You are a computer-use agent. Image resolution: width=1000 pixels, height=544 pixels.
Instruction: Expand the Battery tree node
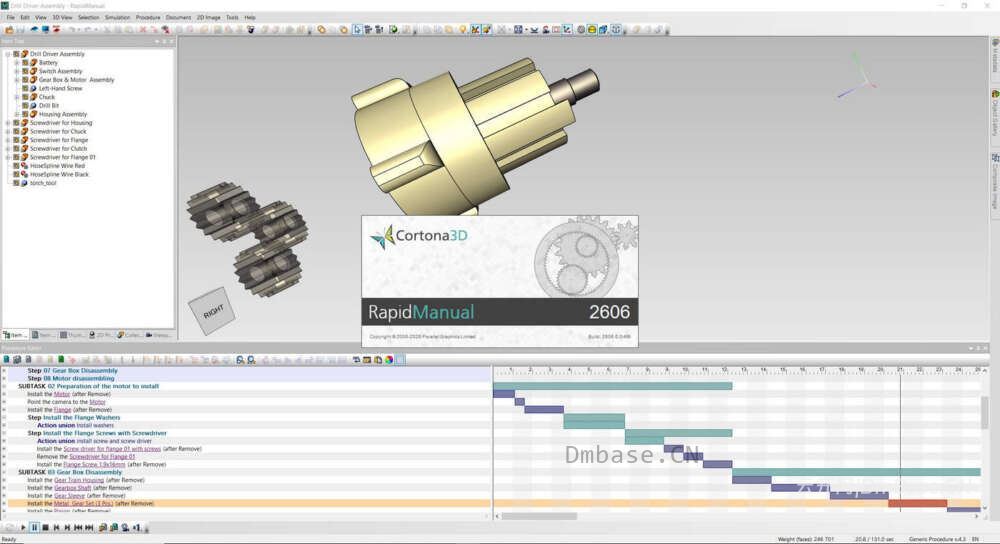pyautogui.click(x=17, y=62)
